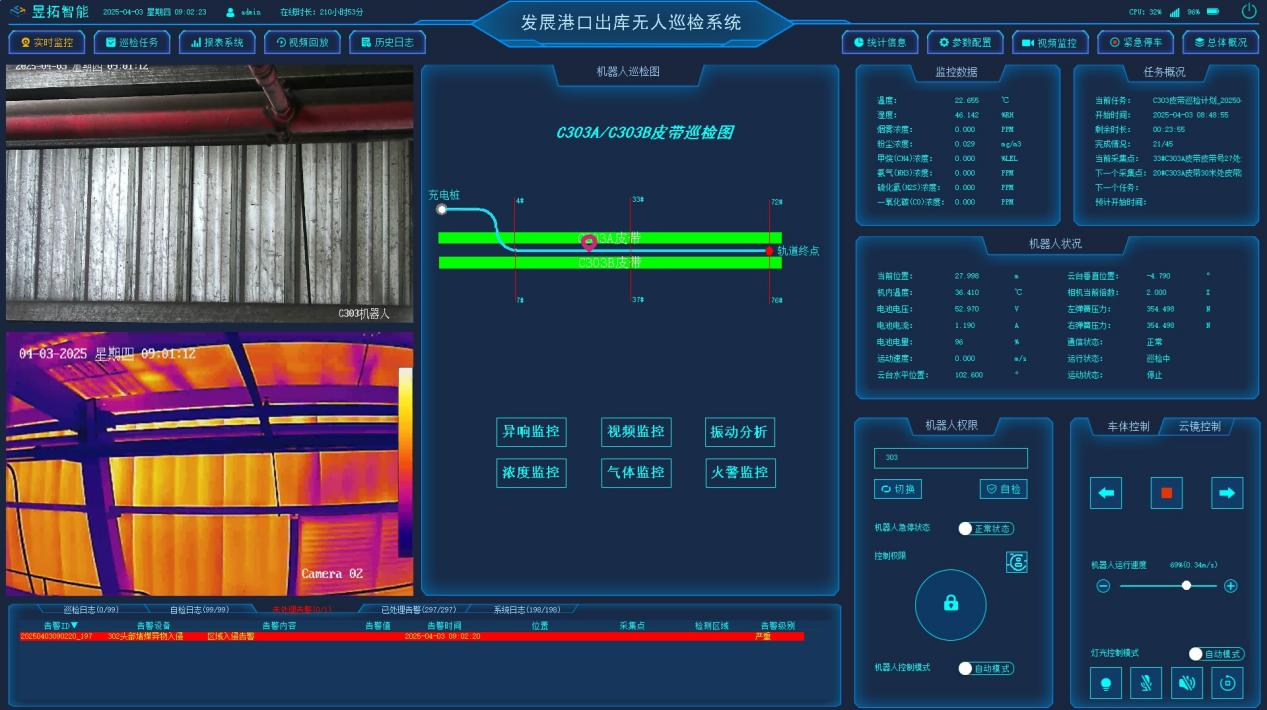Image resolution: width=1267 pixels, height=710 pixels.
Task: Click the robot ID input field showing 303
Action: pyautogui.click(x=950, y=458)
